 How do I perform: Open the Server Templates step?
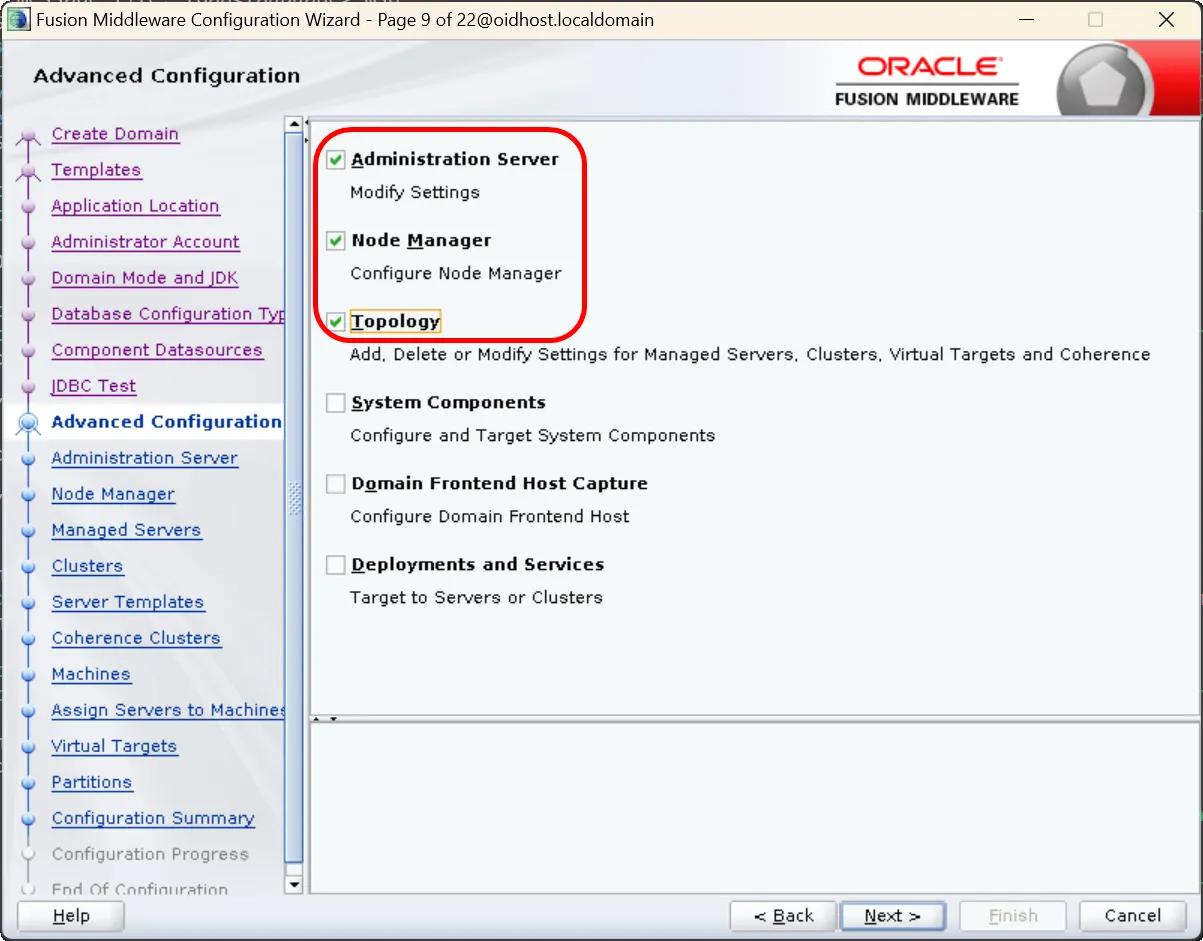tap(128, 602)
